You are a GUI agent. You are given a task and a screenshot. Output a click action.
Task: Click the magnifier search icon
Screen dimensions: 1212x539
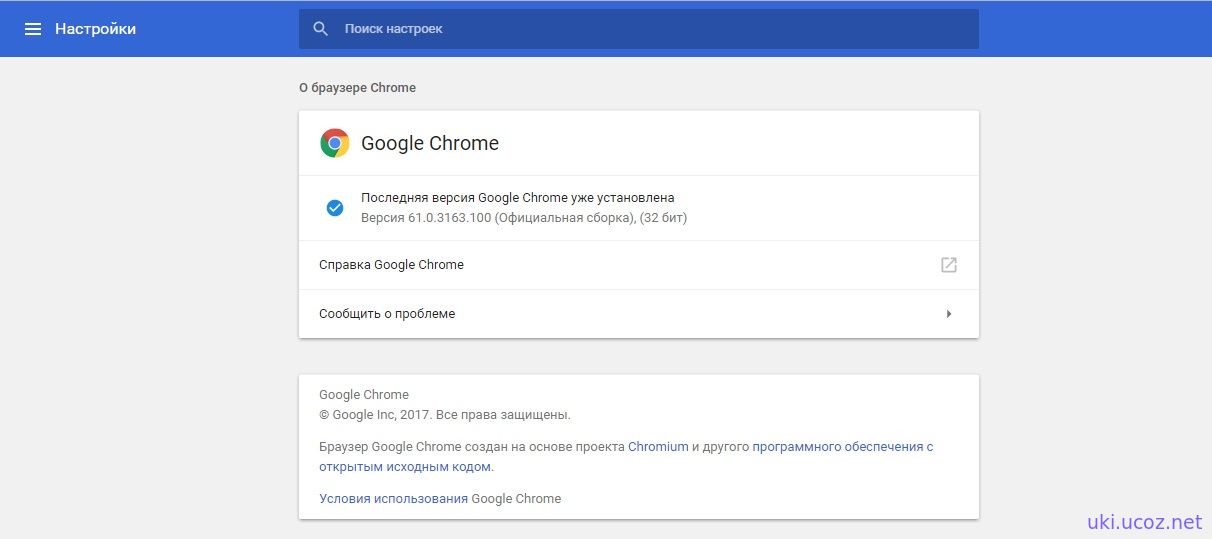tap(321, 29)
